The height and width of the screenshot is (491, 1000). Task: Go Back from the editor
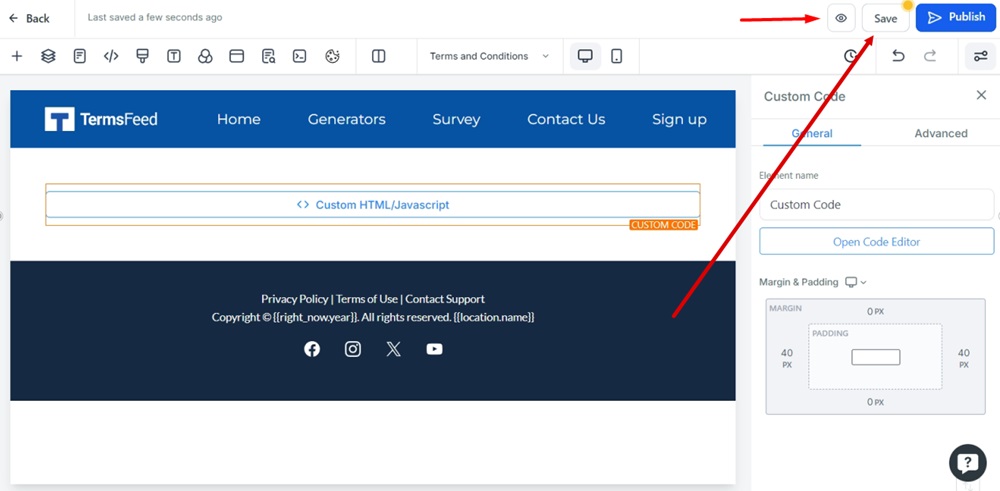(x=29, y=18)
